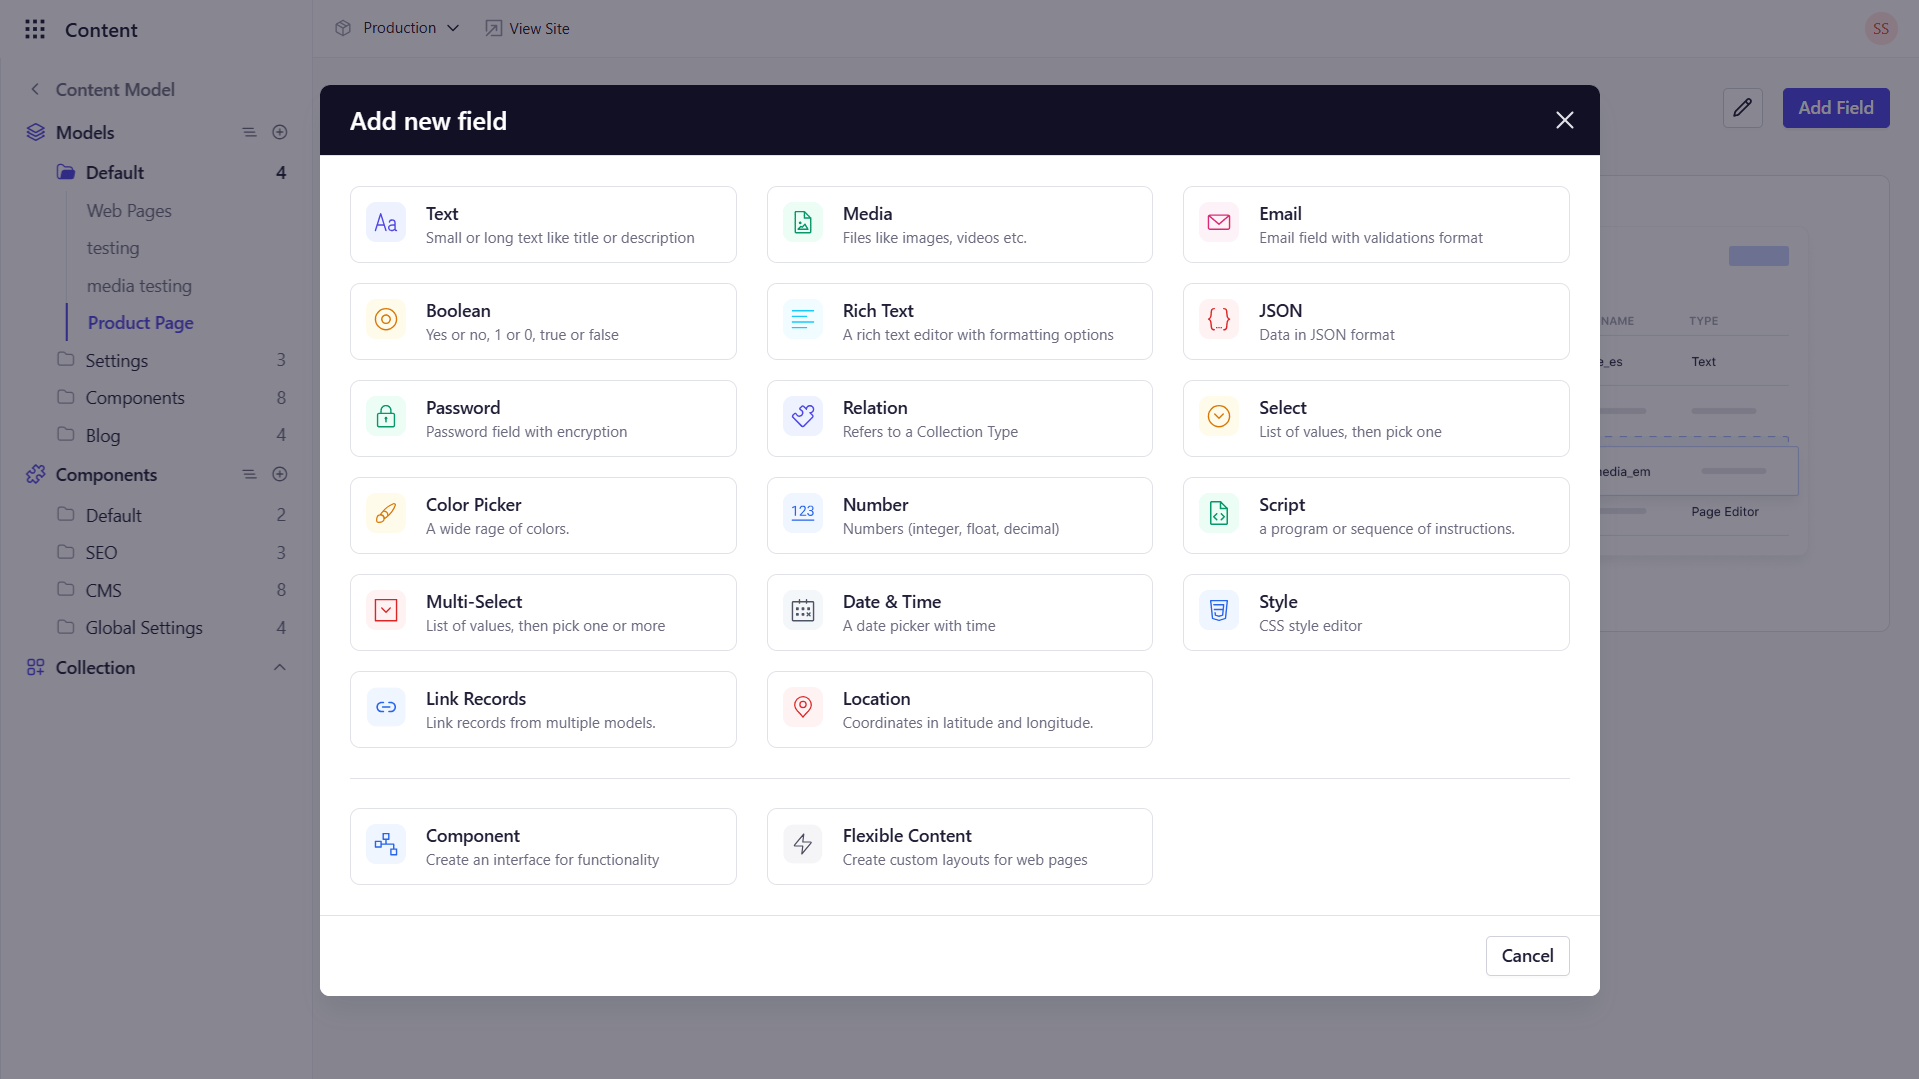Choose the Media field icon

pos(803,223)
